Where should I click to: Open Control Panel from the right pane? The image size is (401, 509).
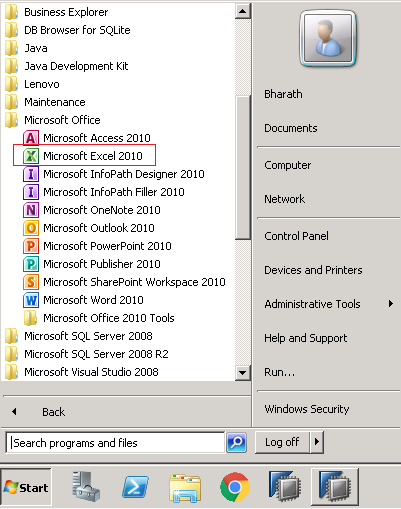coord(296,236)
